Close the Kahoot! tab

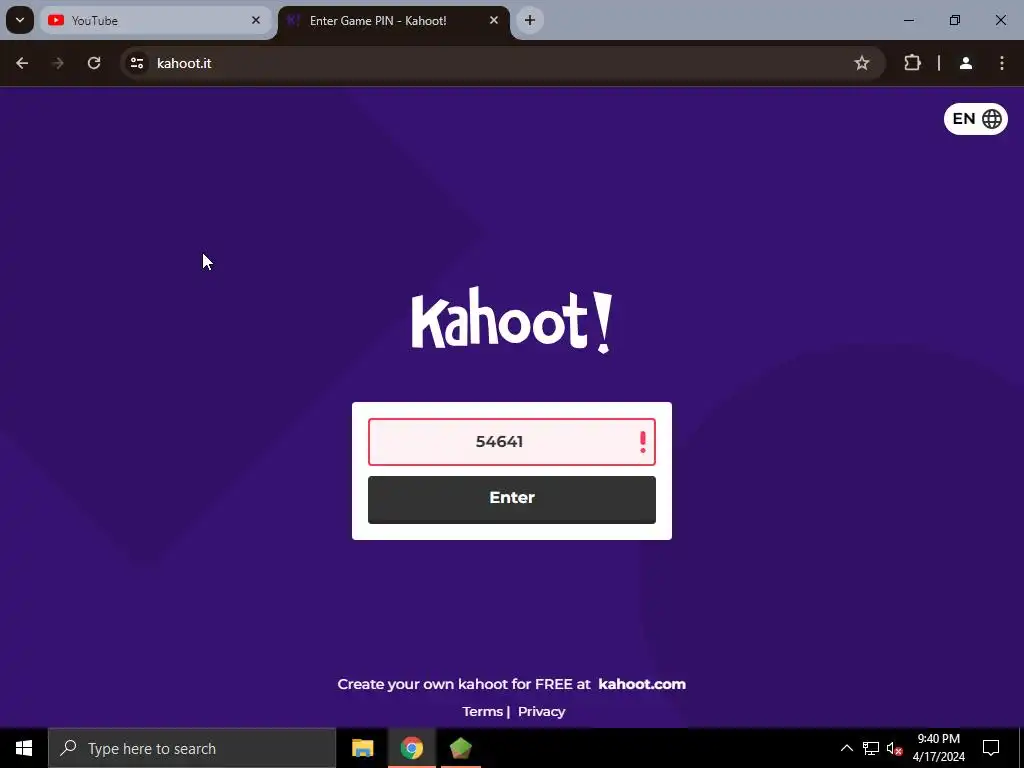[494, 20]
